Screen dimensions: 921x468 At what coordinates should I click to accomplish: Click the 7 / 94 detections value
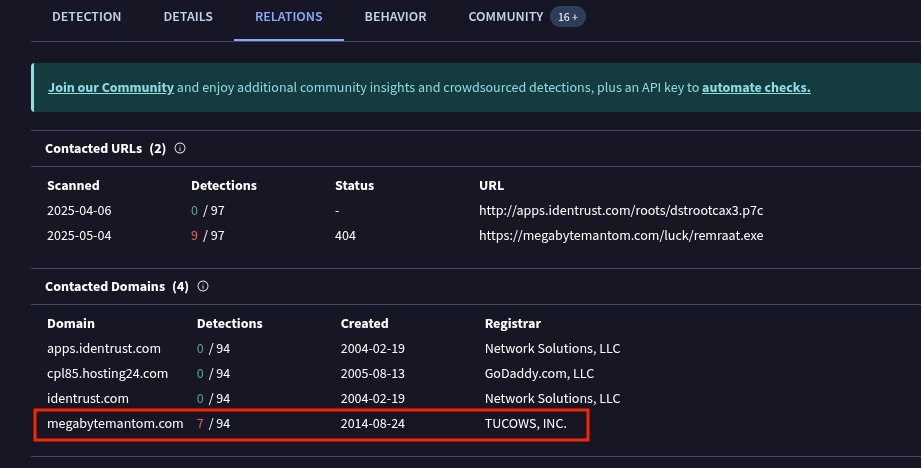[213, 423]
